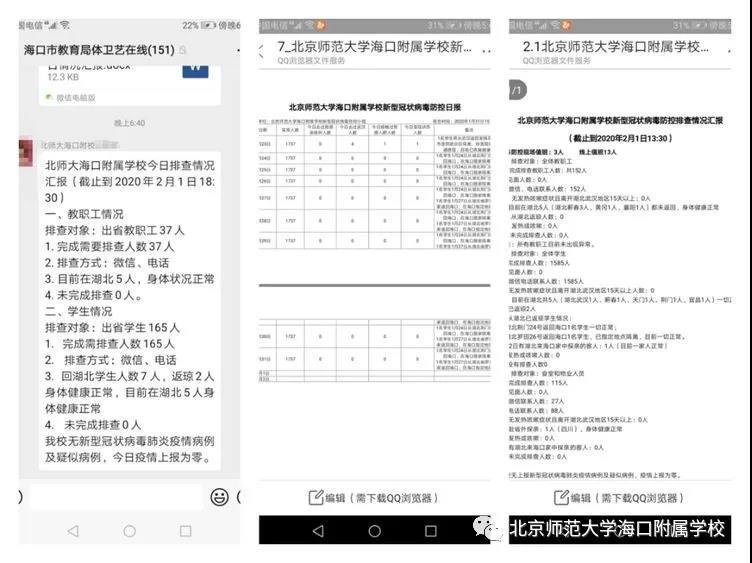Open the emoji picker in WeChat chat
752x563 pixels.
point(219,497)
